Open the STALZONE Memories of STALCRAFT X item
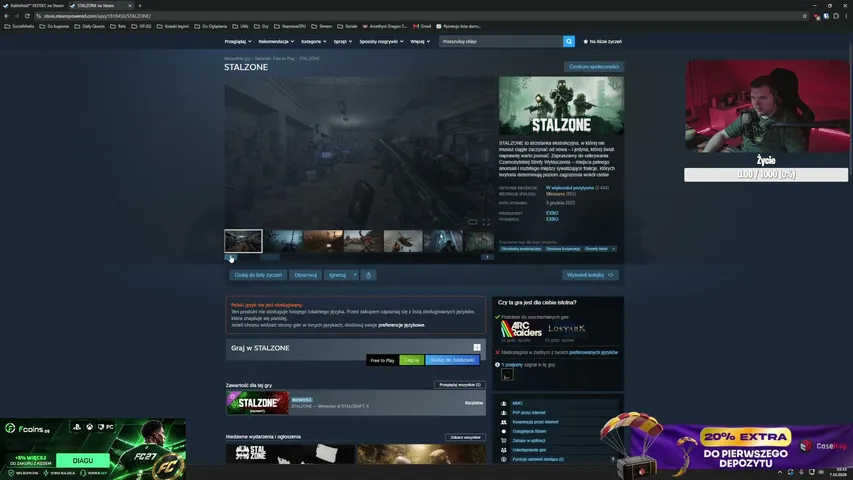The height and width of the screenshot is (480, 853). pos(356,403)
